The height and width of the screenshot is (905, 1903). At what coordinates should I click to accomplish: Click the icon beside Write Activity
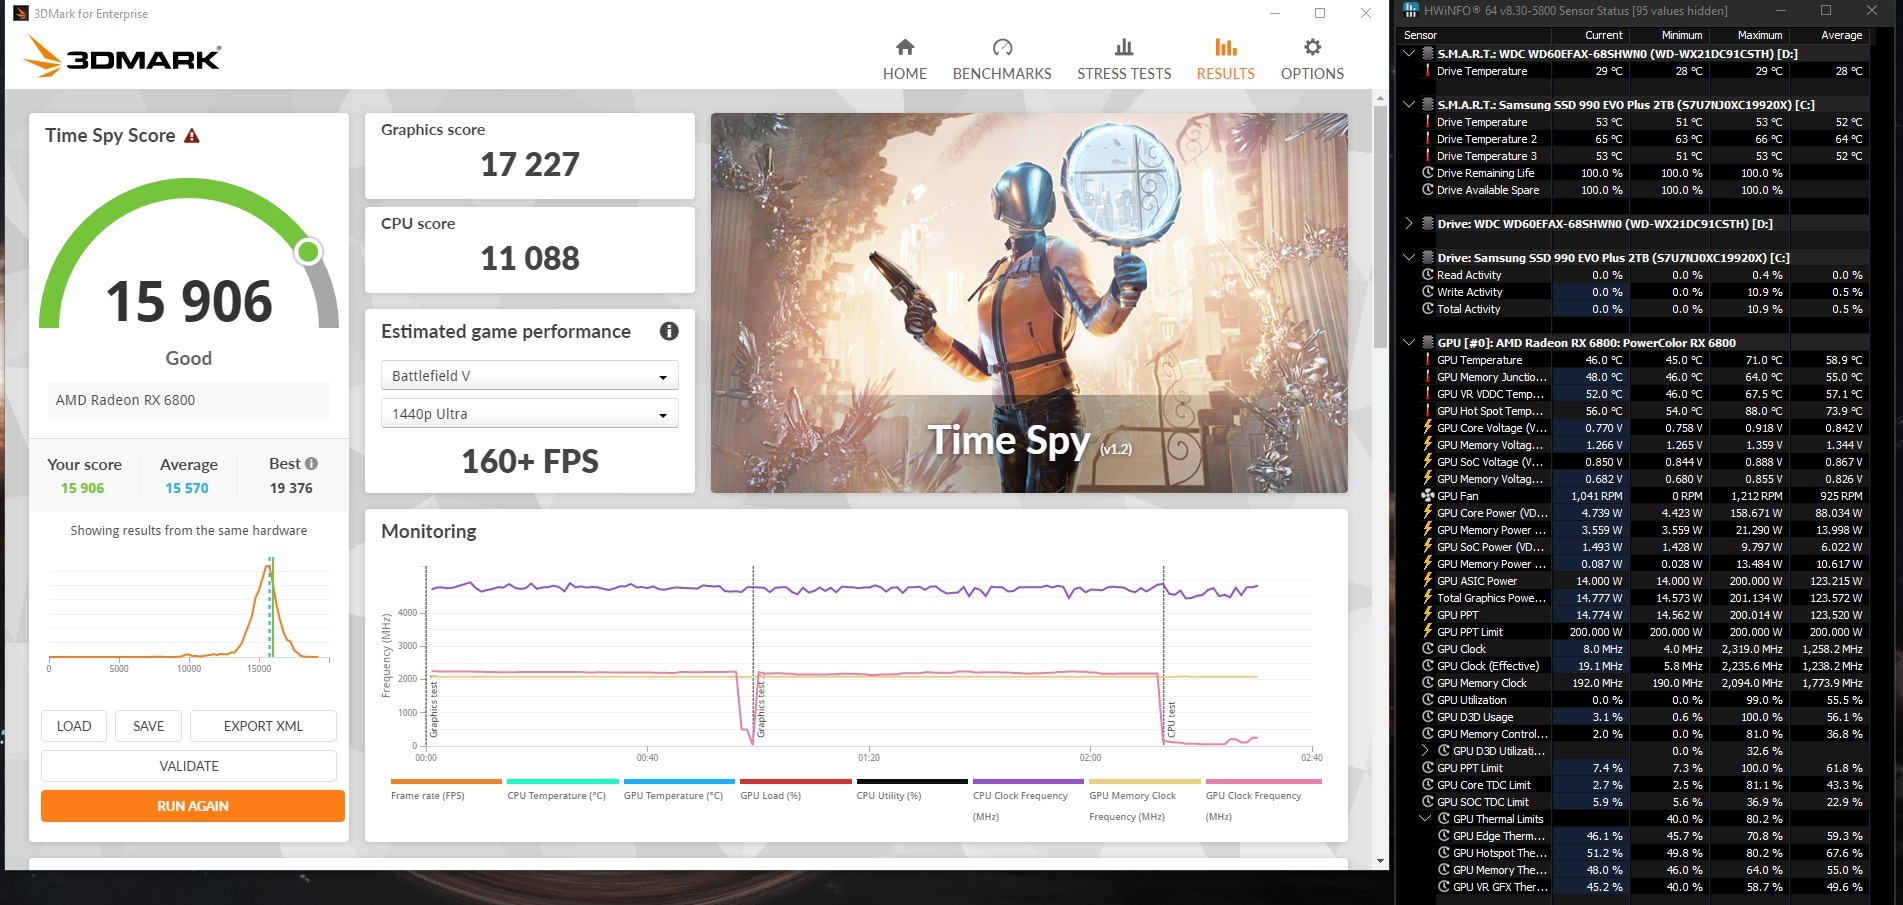(1428, 292)
